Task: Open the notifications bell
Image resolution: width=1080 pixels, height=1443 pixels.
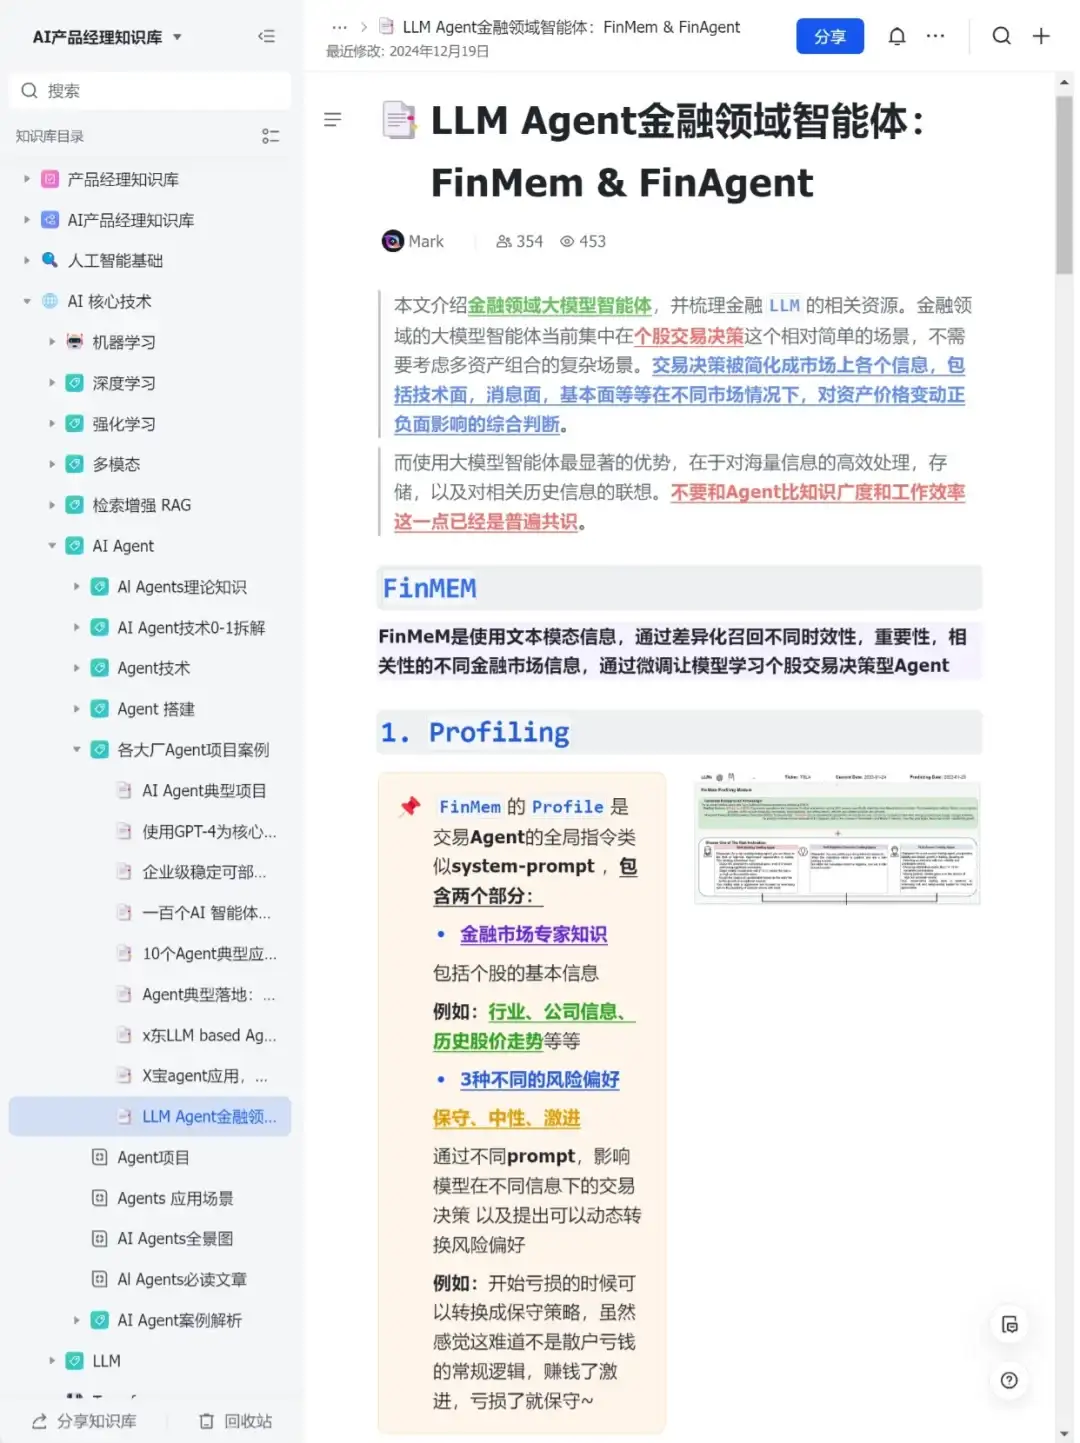Action: (897, 36)
